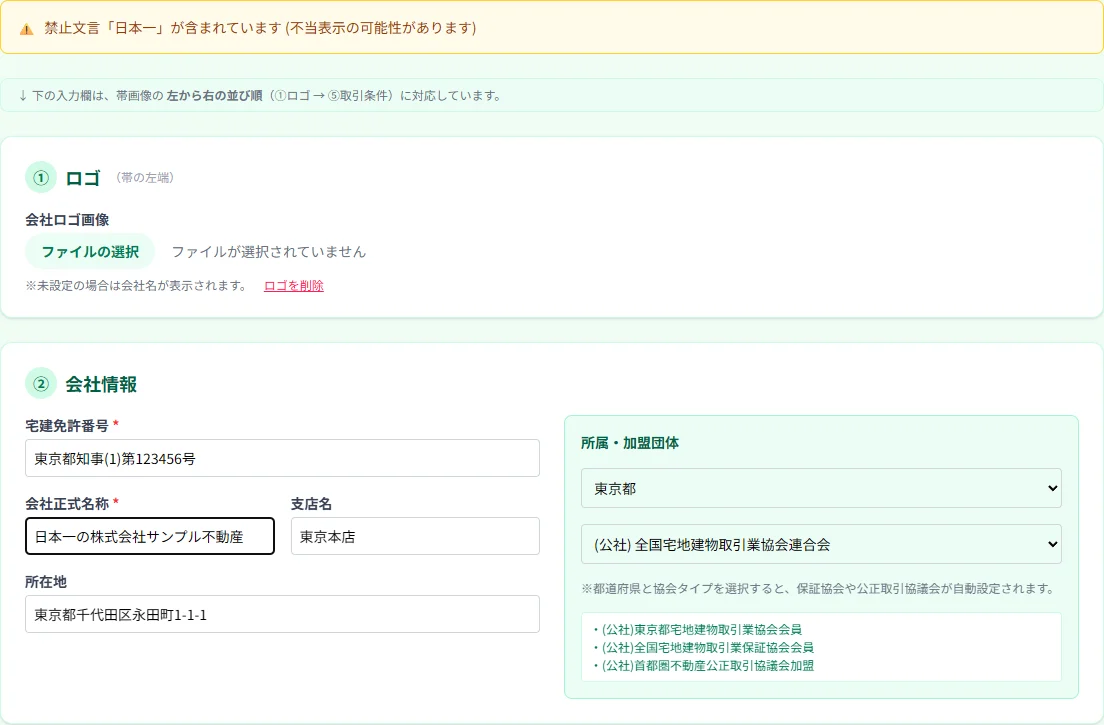Image resolution: width=1104 pixels, height=725 pixels.
Task: Click the 禁止文言「日本一」 warning message text
Action: point(261,28)
